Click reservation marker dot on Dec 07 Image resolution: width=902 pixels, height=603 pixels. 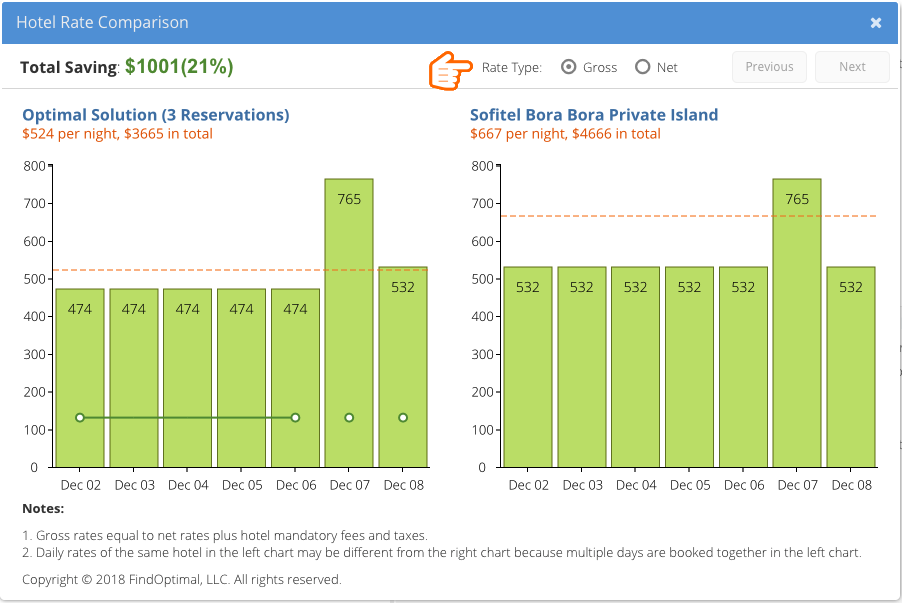[x=349, y=418]
